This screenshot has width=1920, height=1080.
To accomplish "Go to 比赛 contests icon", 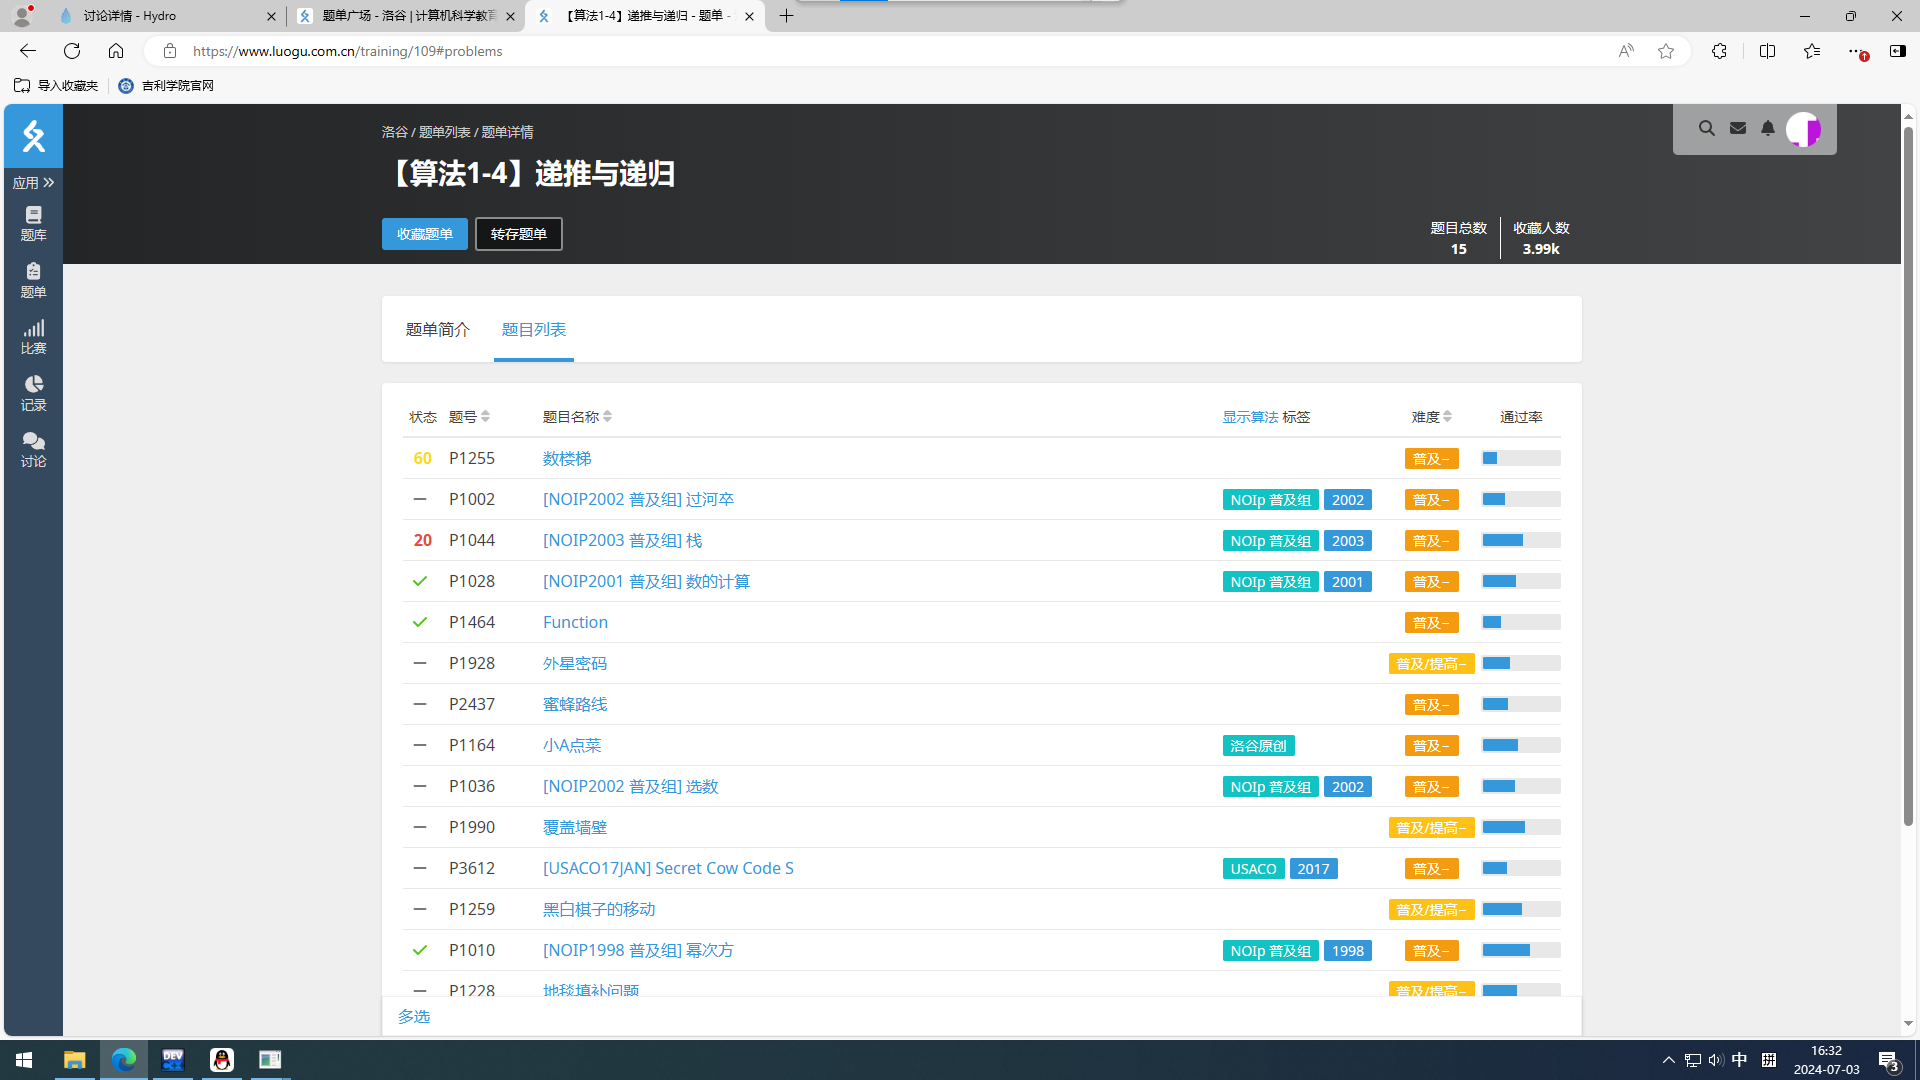I will pos(33,337).
